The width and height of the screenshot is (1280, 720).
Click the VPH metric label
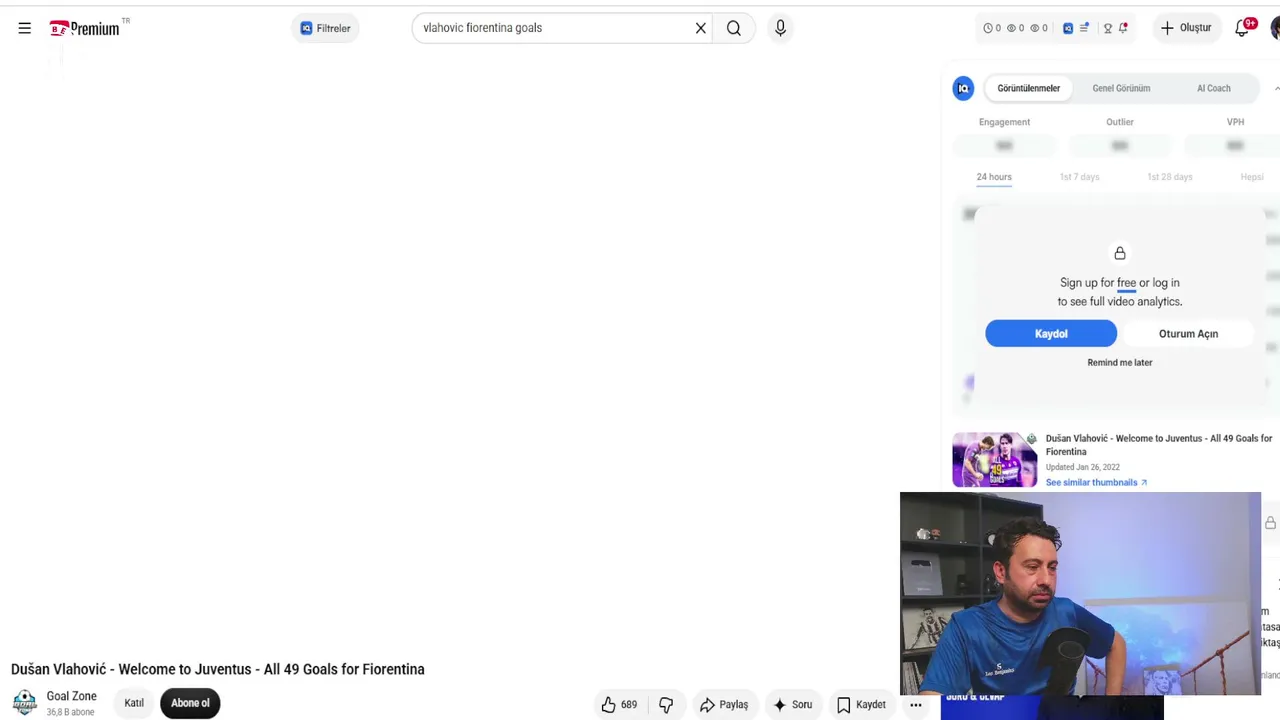[1235, 122]
